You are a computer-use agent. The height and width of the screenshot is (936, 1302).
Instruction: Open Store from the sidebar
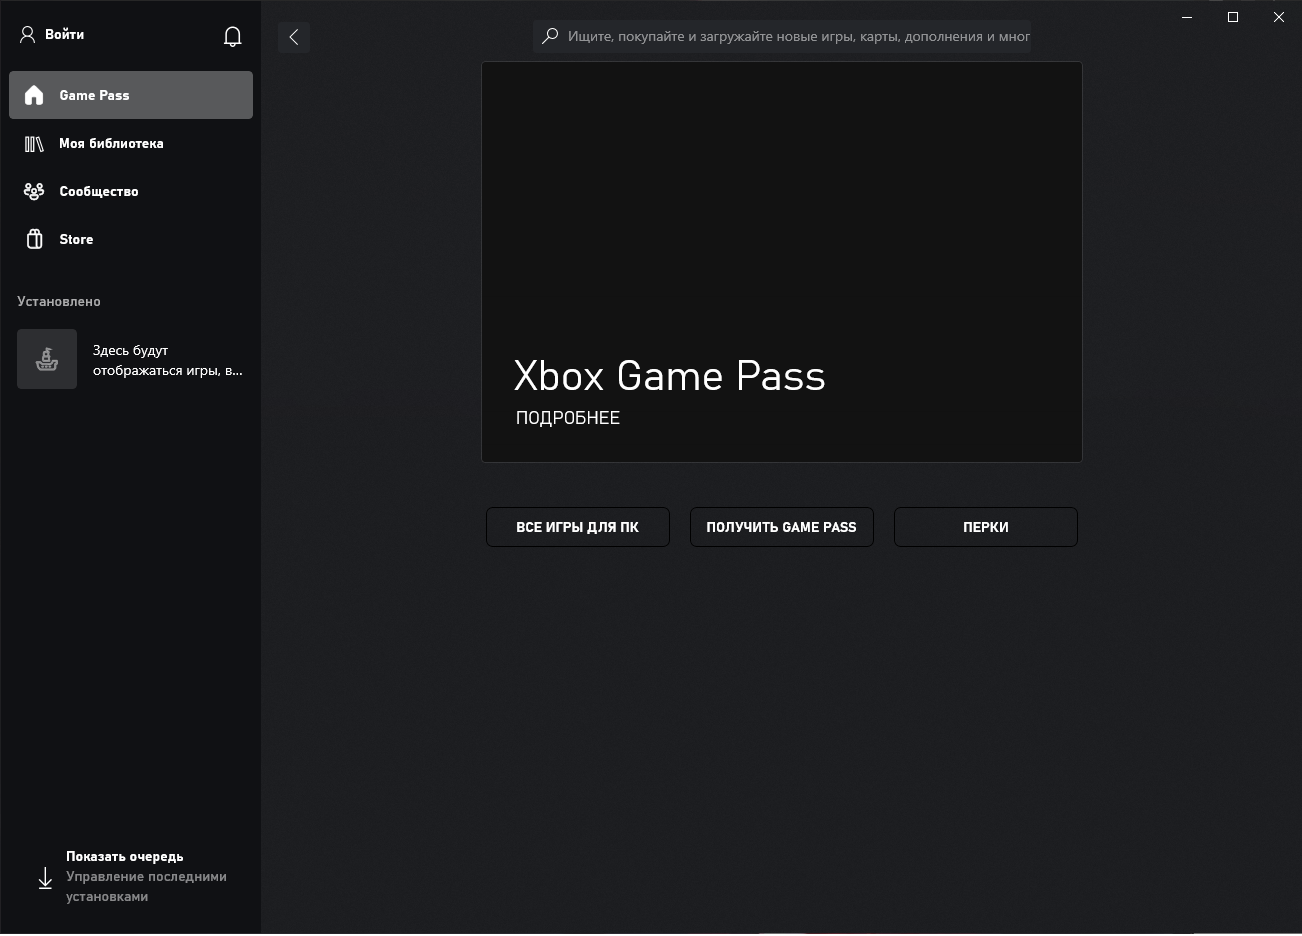click(131, 239)
